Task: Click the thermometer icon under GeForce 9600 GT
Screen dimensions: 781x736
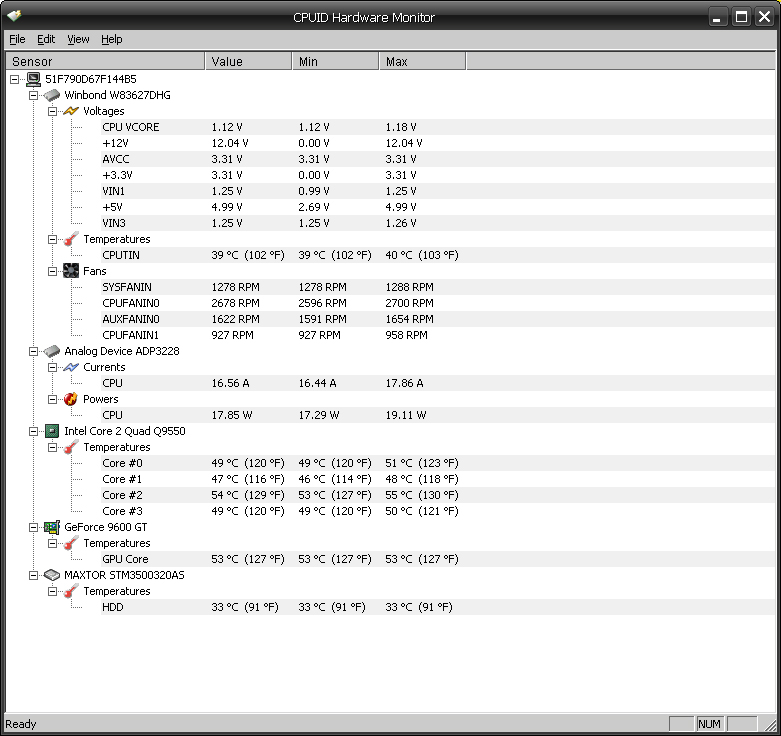Action: (x=71, y=543)
